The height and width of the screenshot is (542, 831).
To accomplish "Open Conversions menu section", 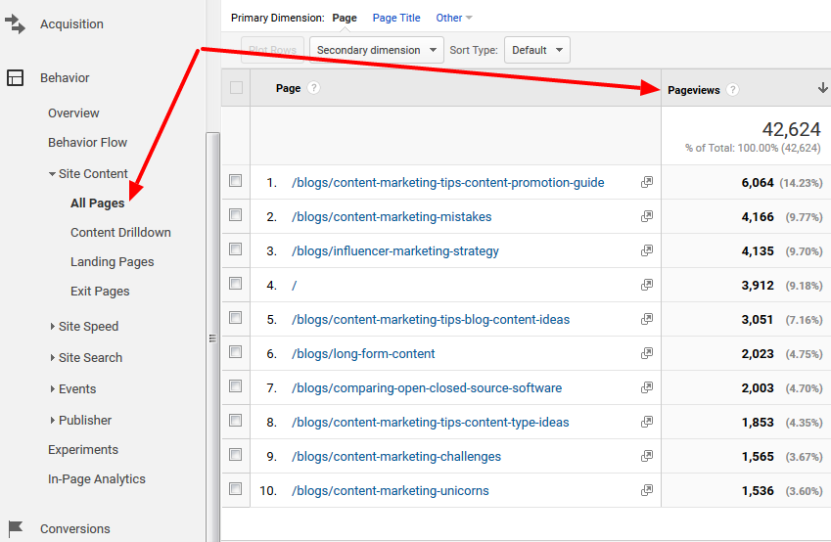I will pos(75,529).
